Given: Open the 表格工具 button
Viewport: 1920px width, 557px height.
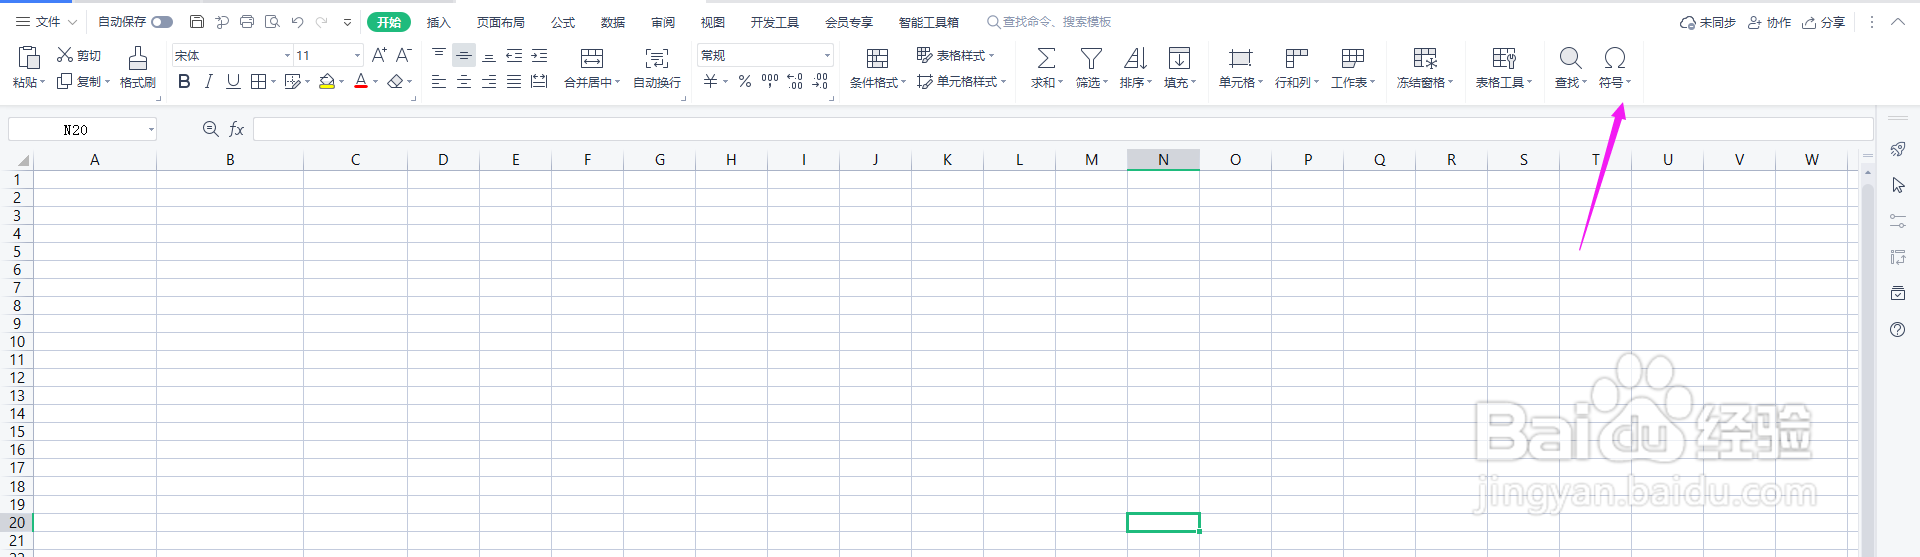Looking at the screenshot, I should tap(1503, 67).
